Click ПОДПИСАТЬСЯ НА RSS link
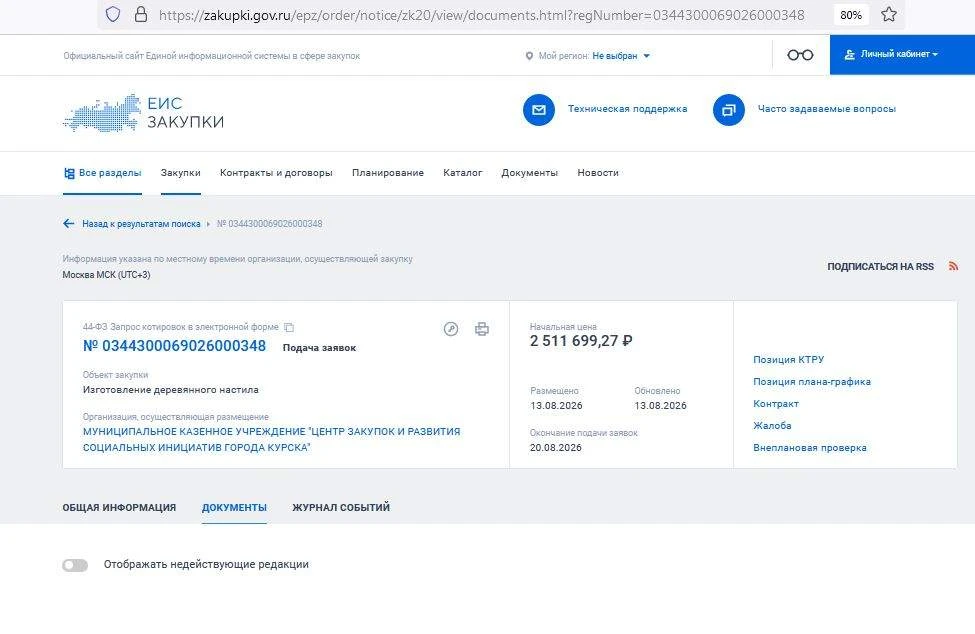This screenshot has height=634, width=975. [x=880, y=267]
